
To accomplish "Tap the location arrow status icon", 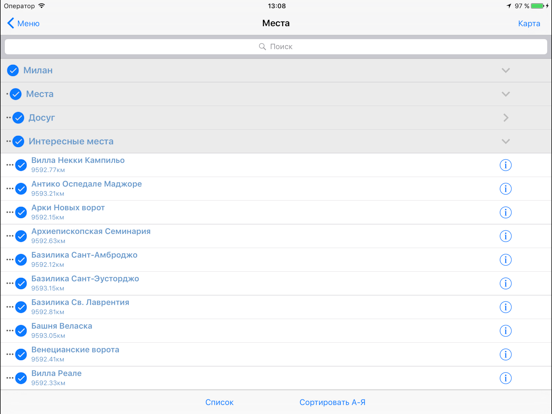I will pos(509,6).
